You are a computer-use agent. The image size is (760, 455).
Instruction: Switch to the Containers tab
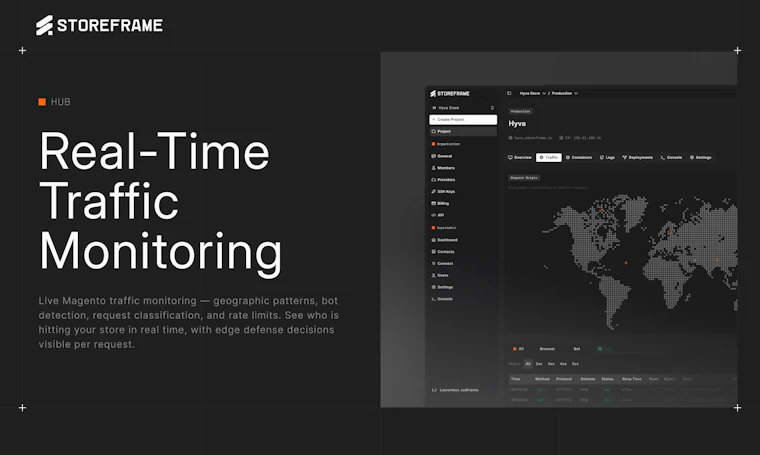[579, 157]
